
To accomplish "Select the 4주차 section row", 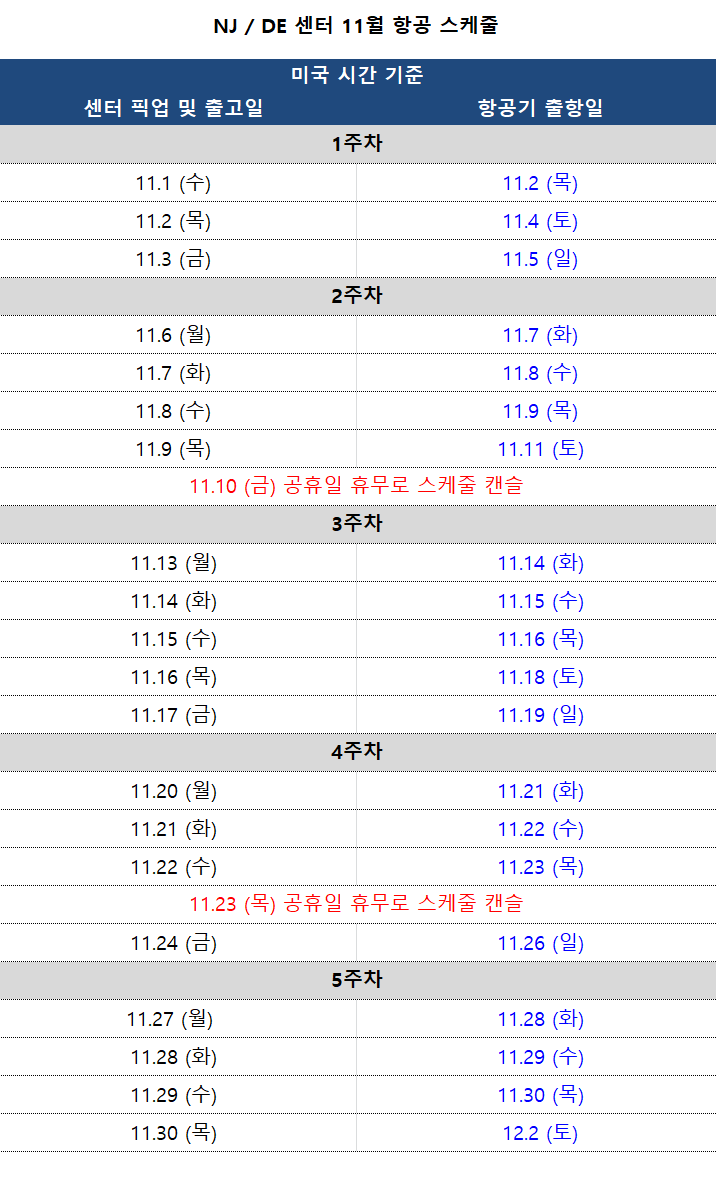I will pos(358,752).
